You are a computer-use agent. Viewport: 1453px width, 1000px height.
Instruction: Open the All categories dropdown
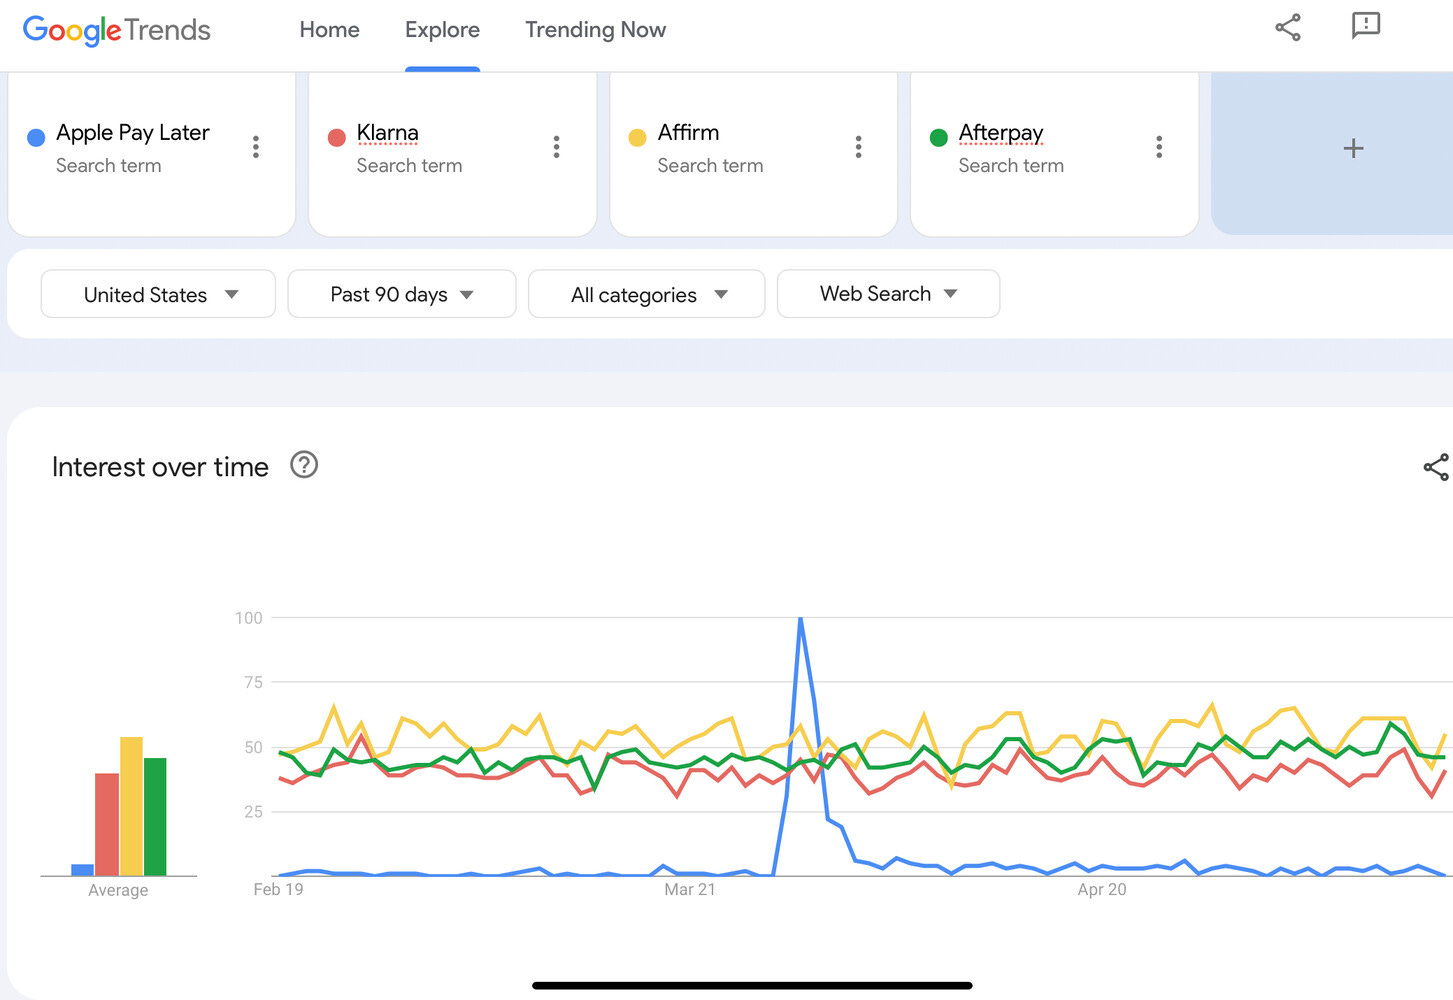646,294
